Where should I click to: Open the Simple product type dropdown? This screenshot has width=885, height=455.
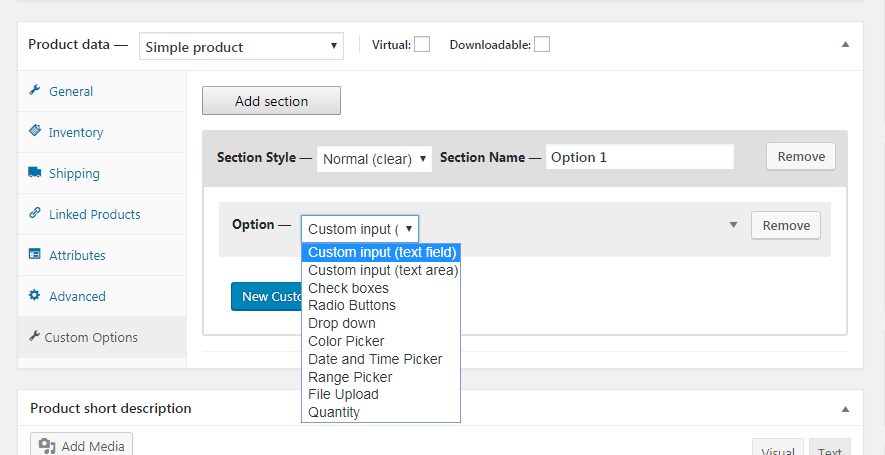[241, 46]
